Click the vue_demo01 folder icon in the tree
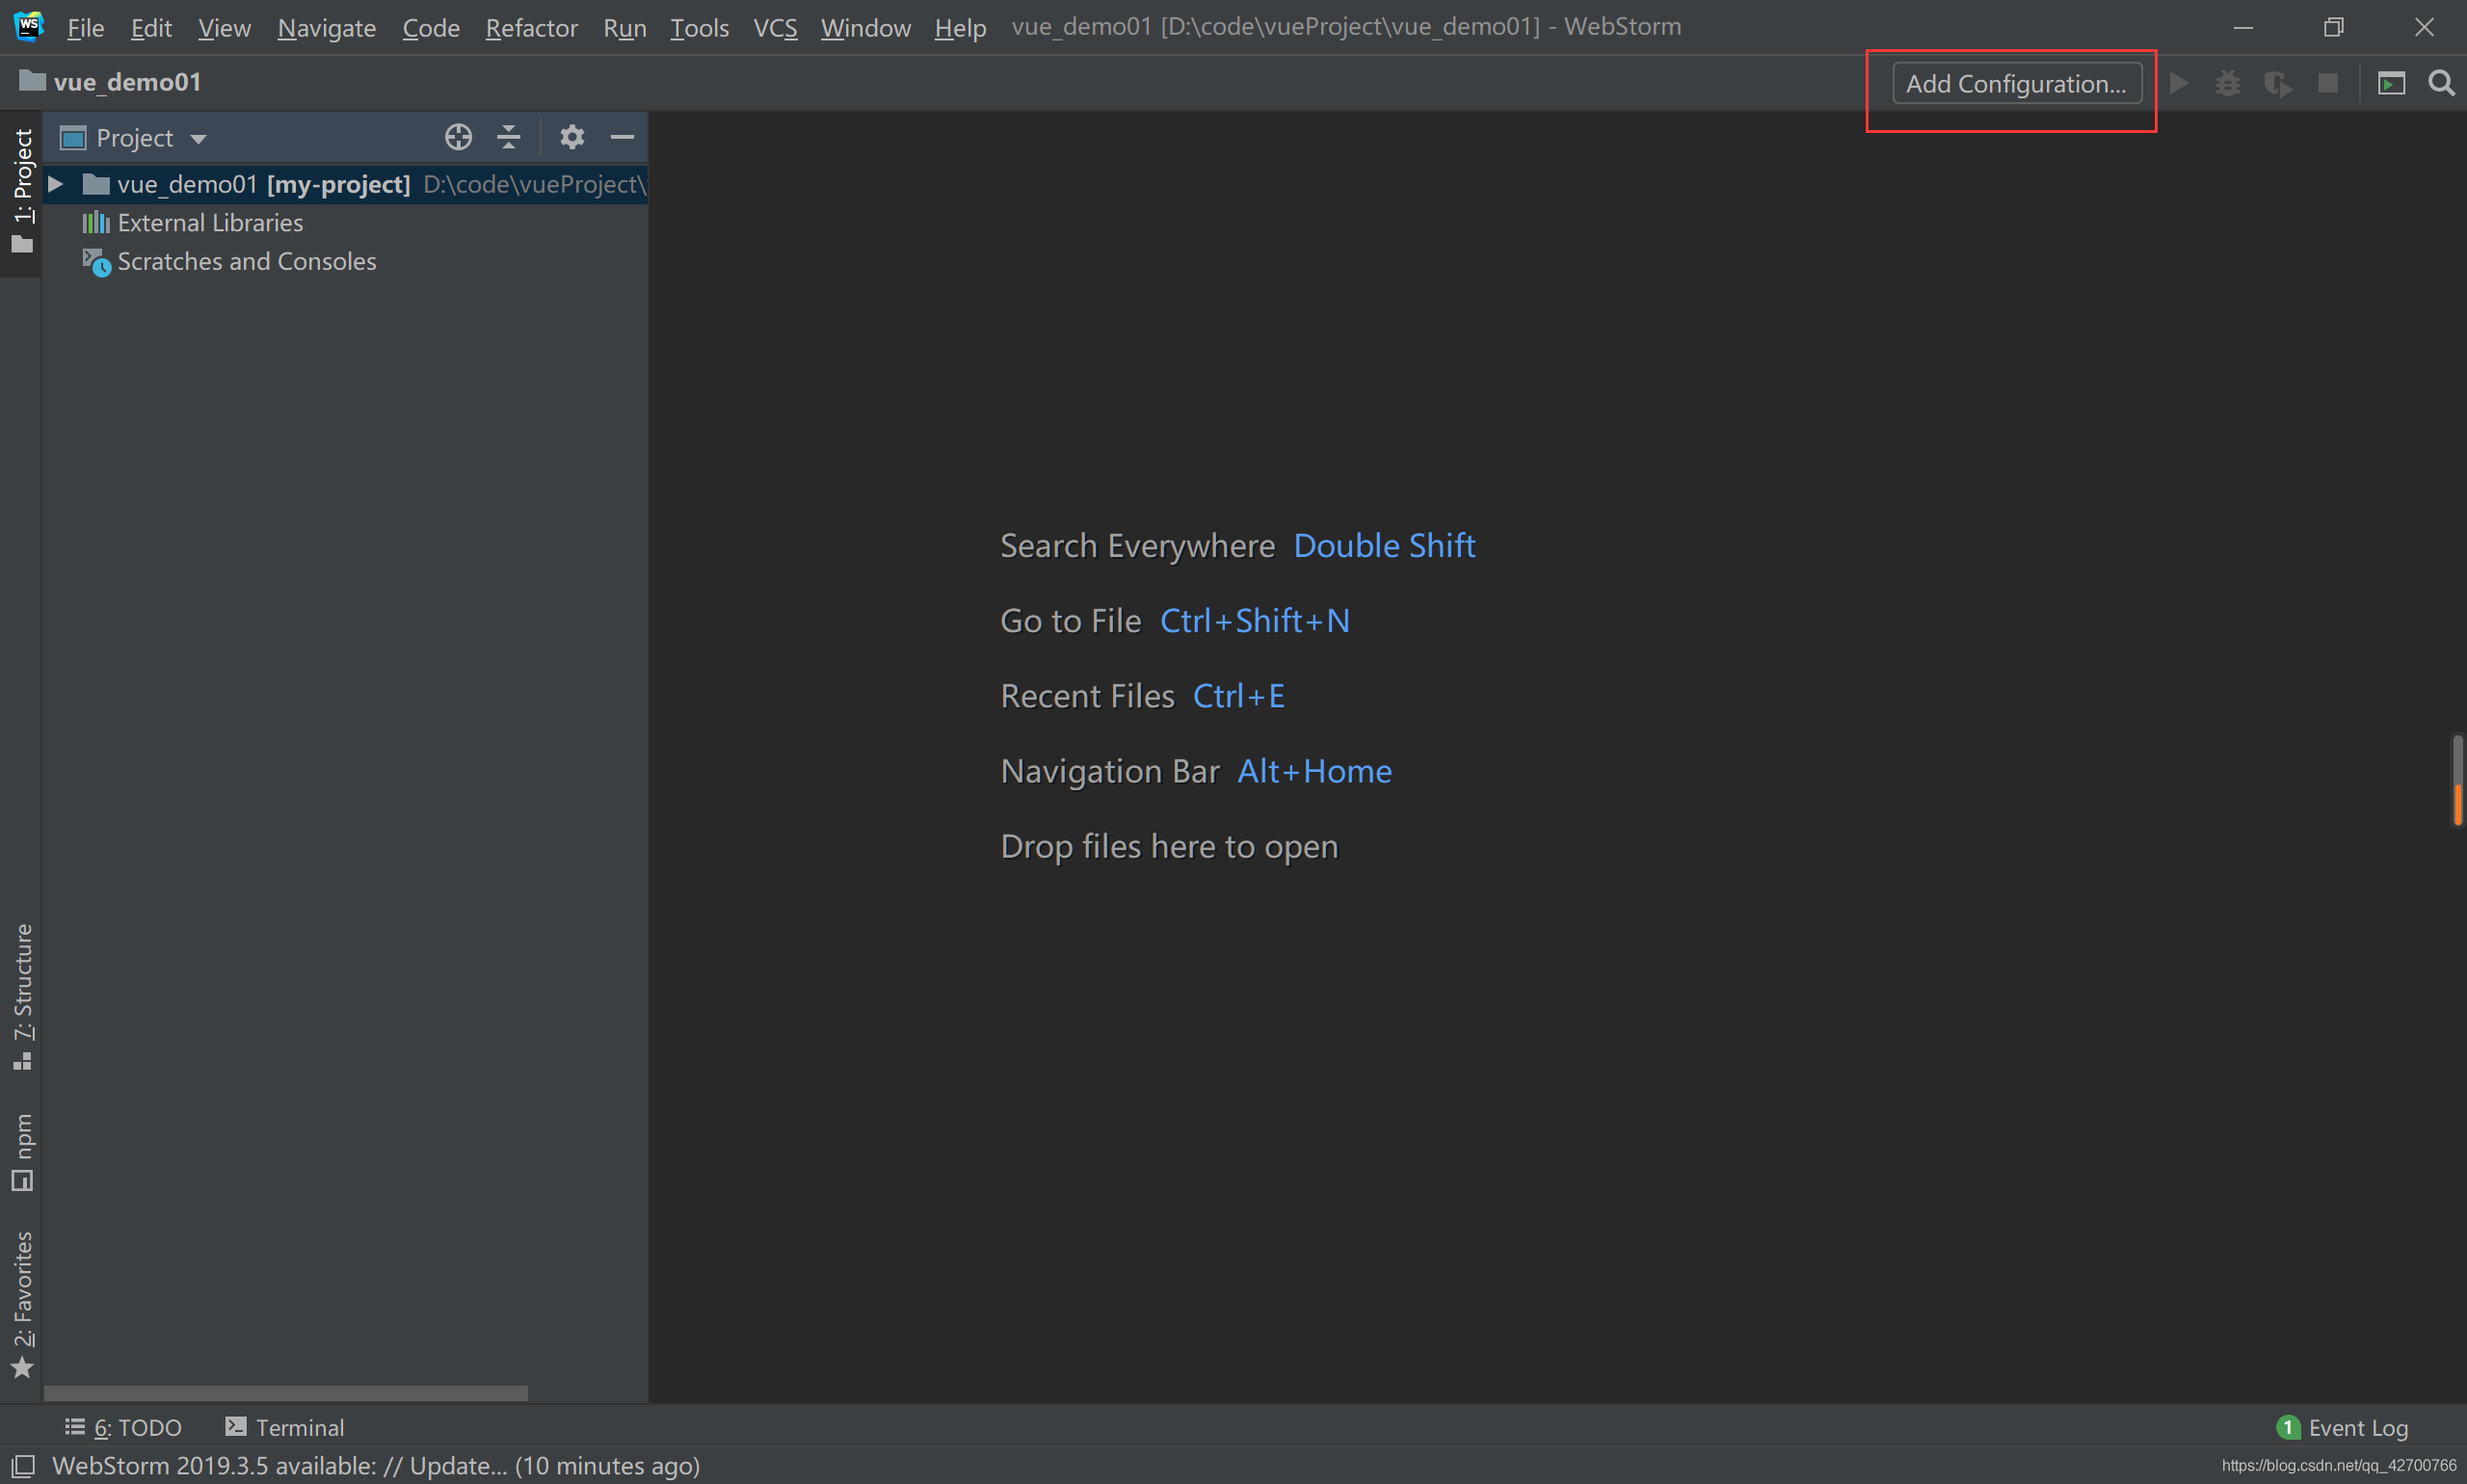The image size is (2467, 1484). (96, 184)
